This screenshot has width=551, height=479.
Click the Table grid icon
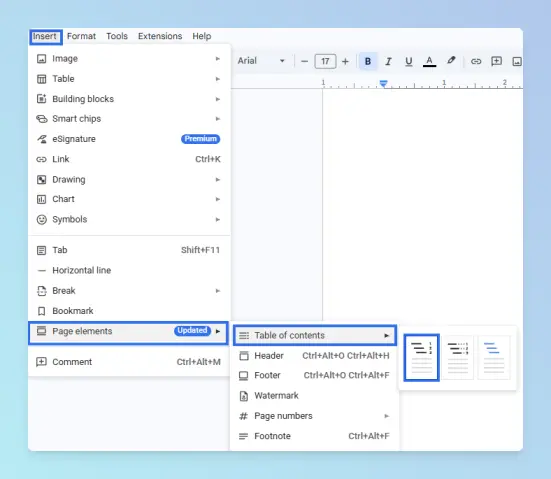[x=41, y=79]
